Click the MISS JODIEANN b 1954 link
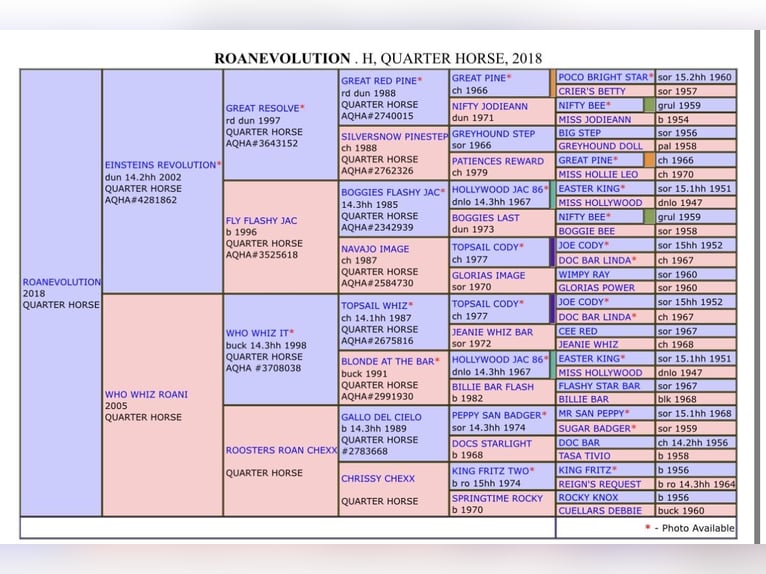Image resolution: width=766 pixels, height=574 pixels. 595,120
